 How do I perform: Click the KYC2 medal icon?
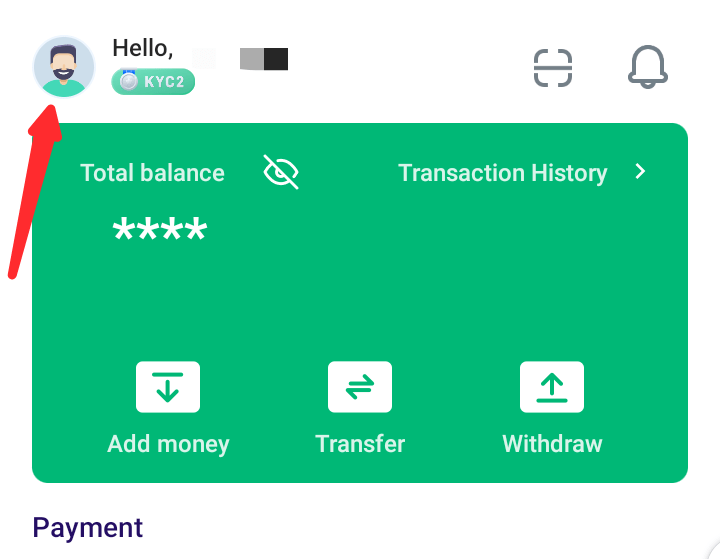point(129,81)
